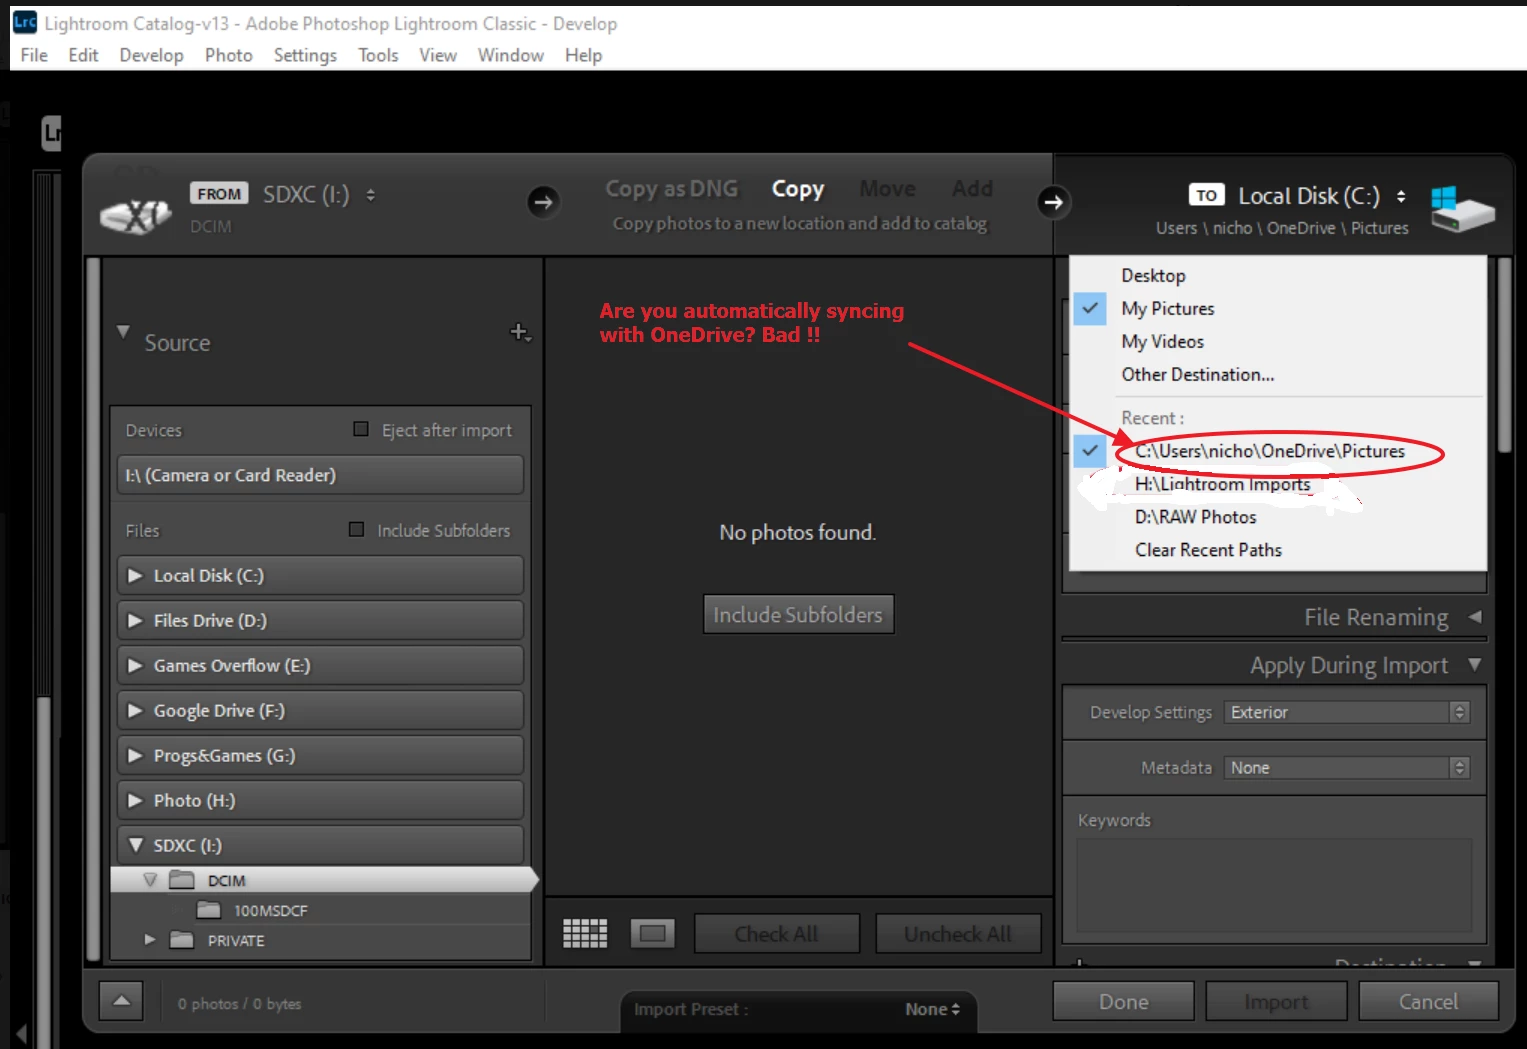Viewport: 1527px width, 1049px height.
Task: Click the center Include Subfolders button
Action: (798, 614)
